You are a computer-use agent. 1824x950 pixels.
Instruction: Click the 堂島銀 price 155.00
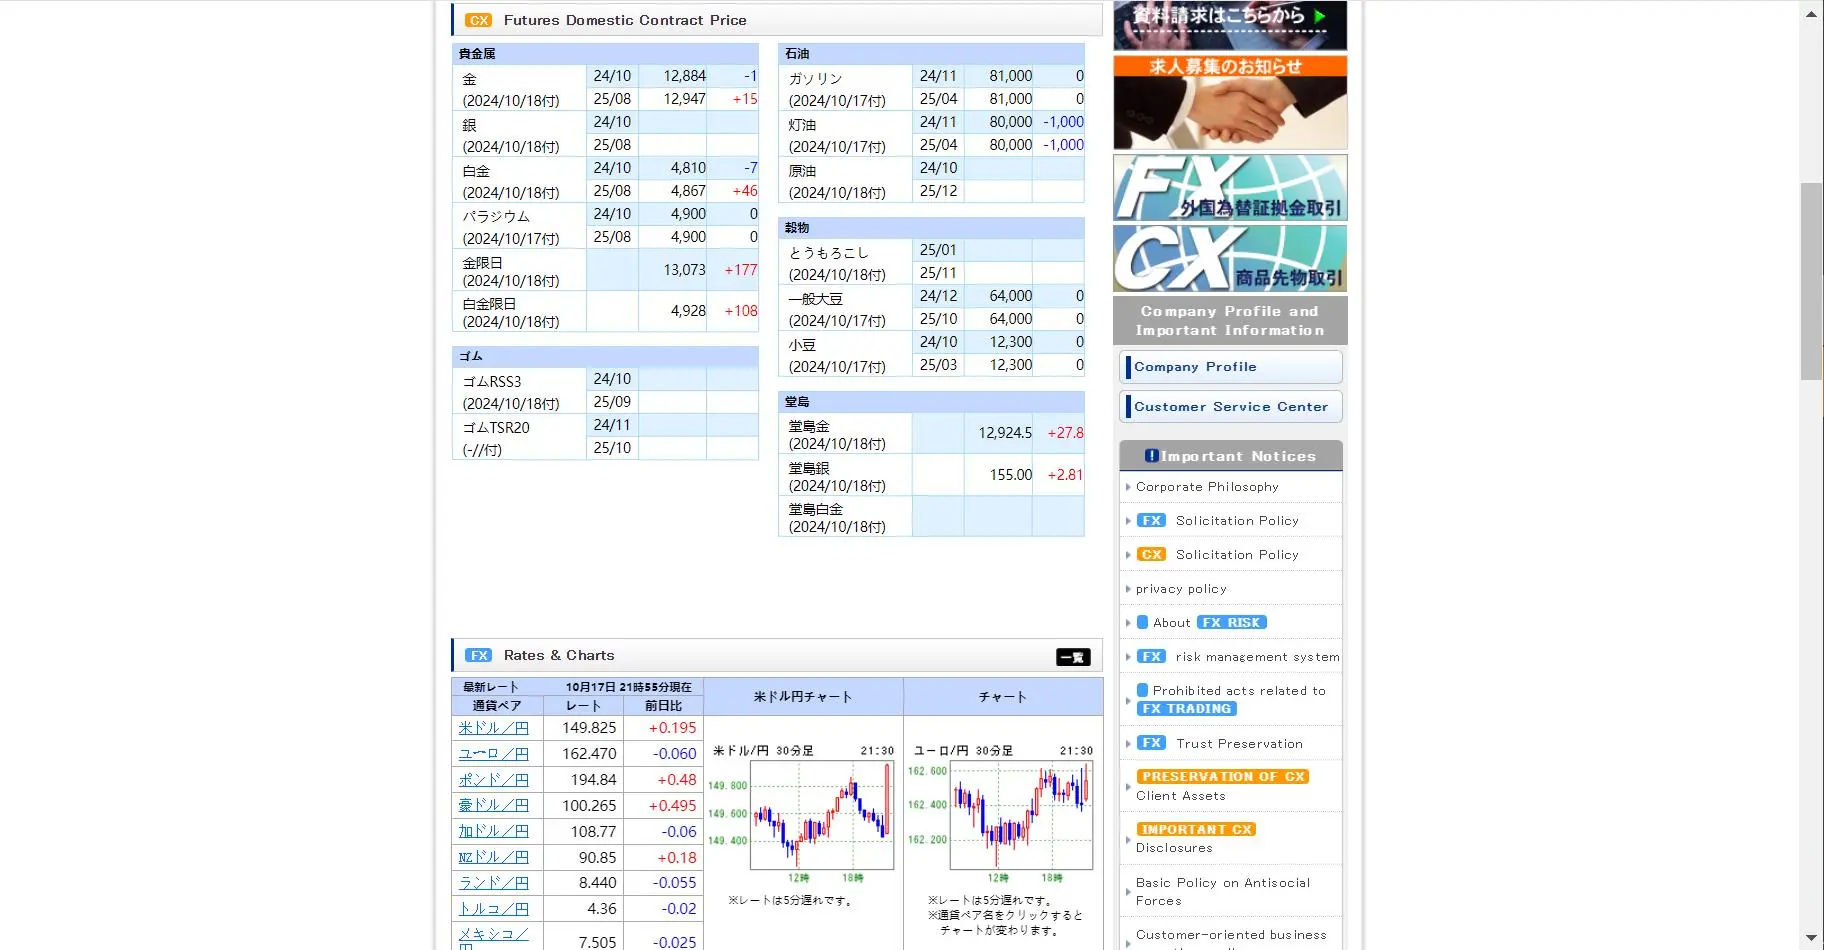(1011, 475)
